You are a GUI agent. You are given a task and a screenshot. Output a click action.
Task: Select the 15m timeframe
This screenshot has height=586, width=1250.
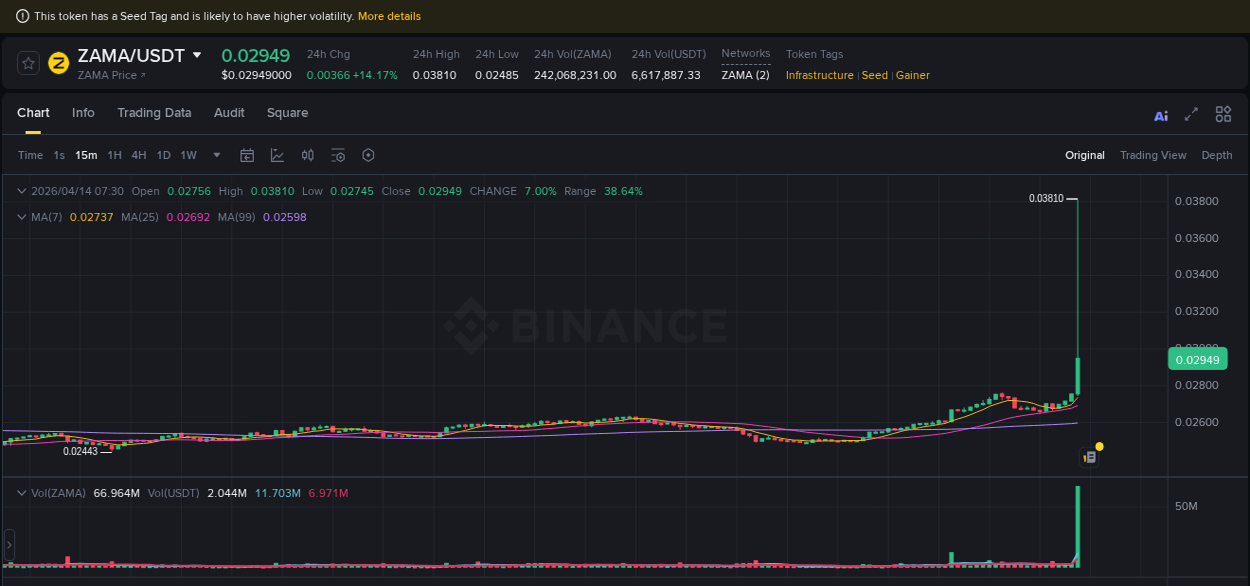pos(86,155)
